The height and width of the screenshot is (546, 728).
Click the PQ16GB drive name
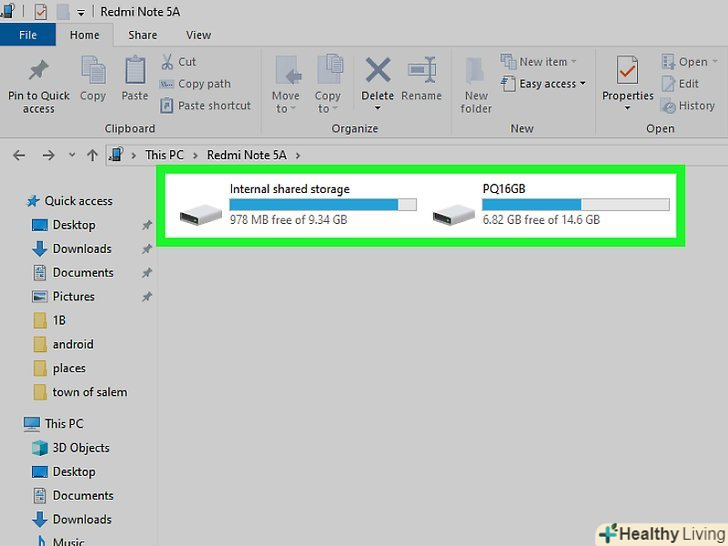[x=504, y=189]
